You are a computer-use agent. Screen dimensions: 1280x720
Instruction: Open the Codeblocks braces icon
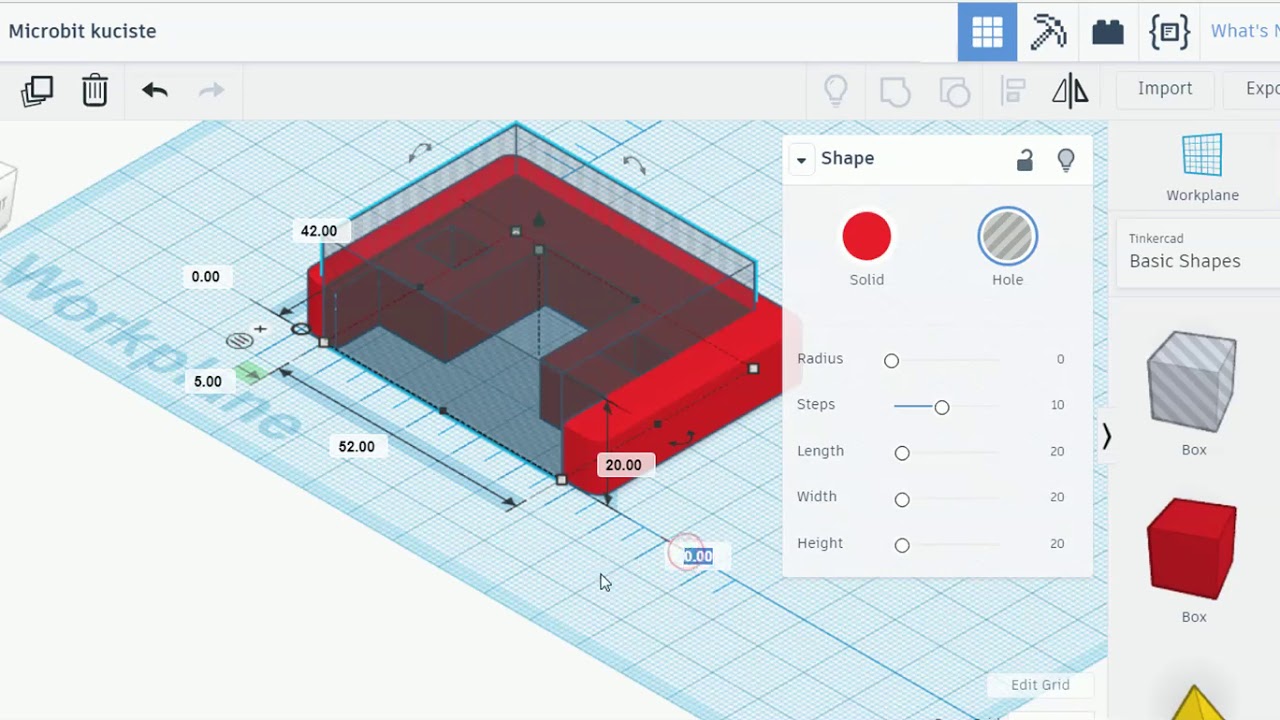tap(1169, 32)
